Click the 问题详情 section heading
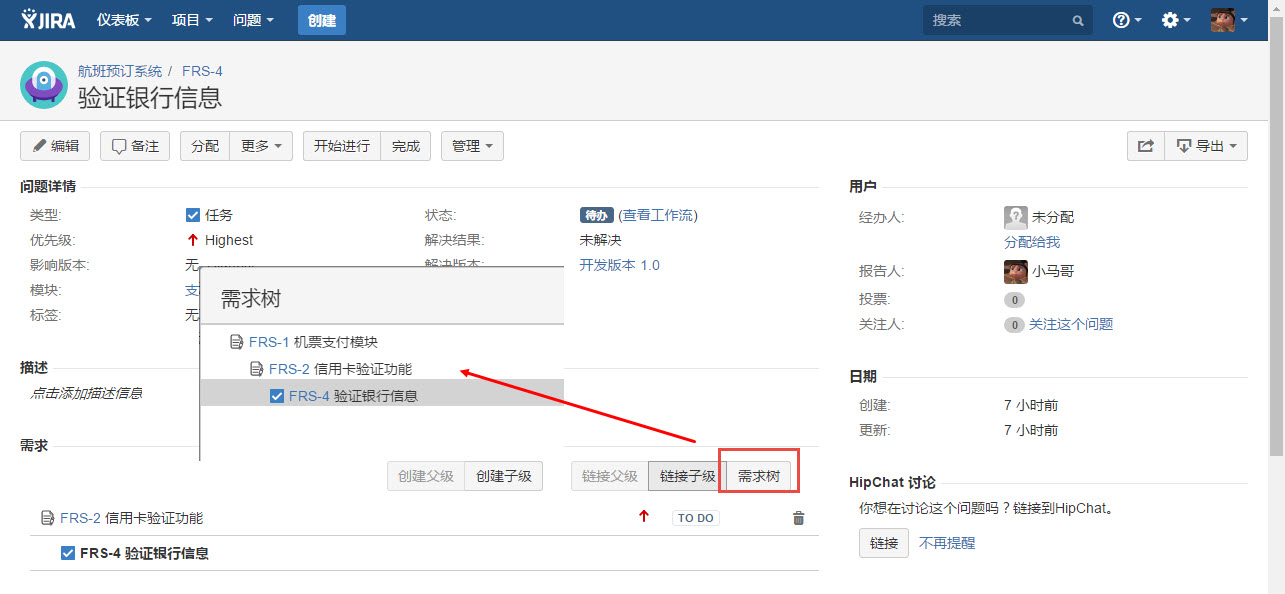Viewport: 1285px width, 594px height. click(48, 186)
